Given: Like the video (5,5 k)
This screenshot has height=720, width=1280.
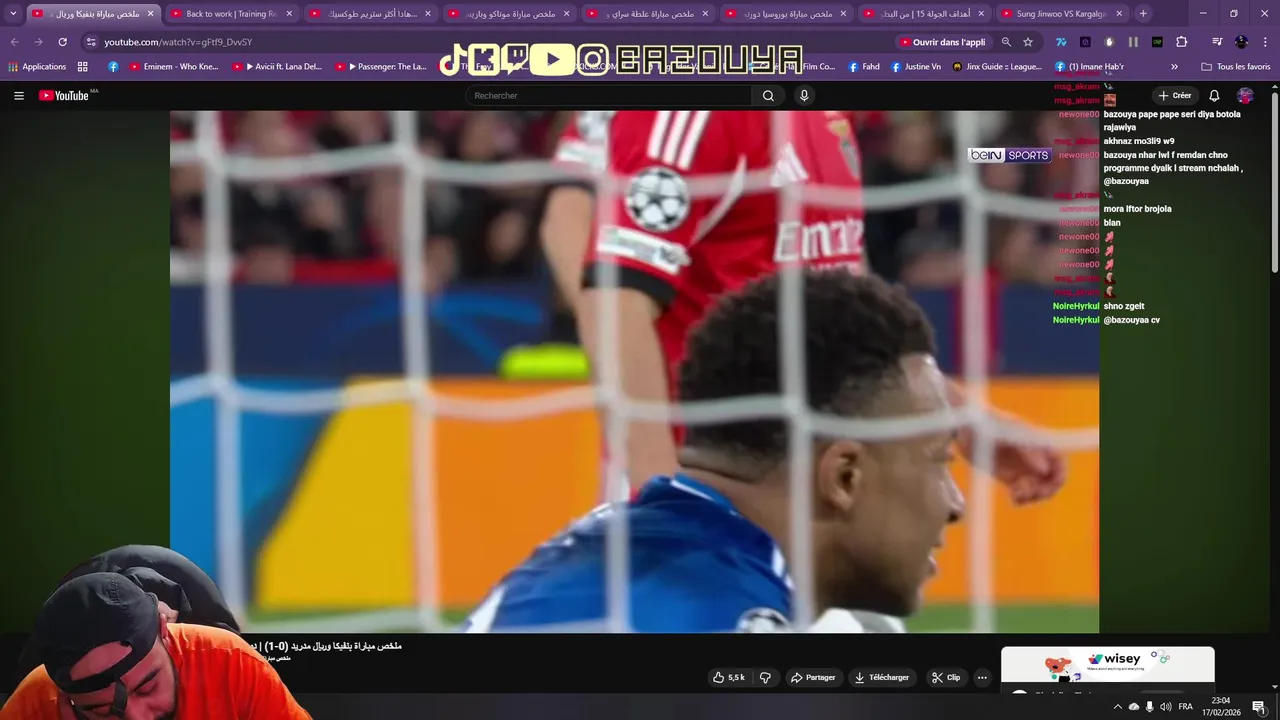Looking at the screenshot, I should pyautogui.click(x=729, y=677).
